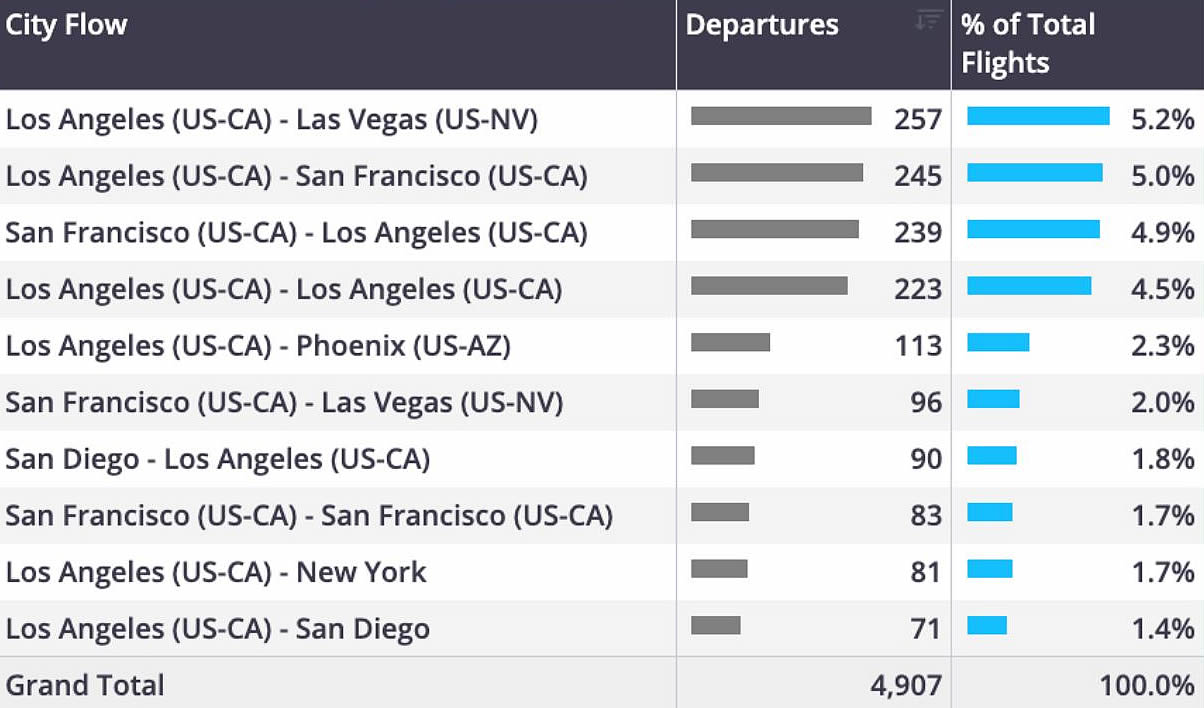Image resolution: width=1204 pixels, height=708 pixels.
Task: Click the 4,907 grand total value
Action: coord(906,685)
